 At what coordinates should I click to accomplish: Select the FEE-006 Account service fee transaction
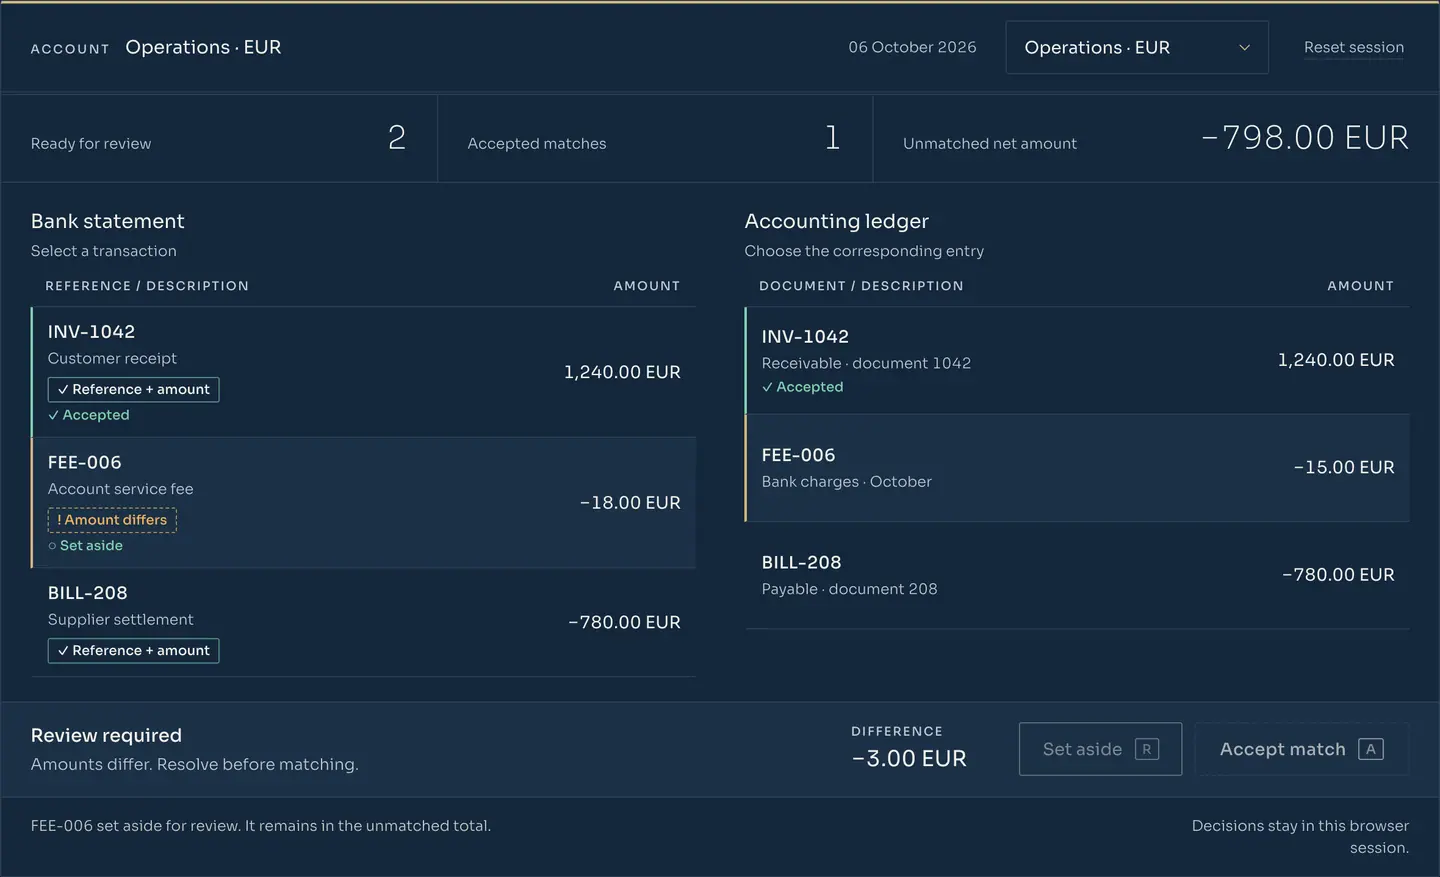coord(364,503)
